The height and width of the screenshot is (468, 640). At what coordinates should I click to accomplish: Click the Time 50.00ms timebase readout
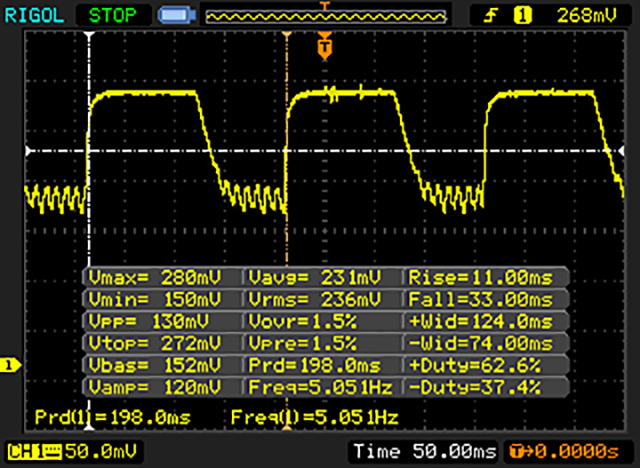pyautogui.click(x=424, y=451)
